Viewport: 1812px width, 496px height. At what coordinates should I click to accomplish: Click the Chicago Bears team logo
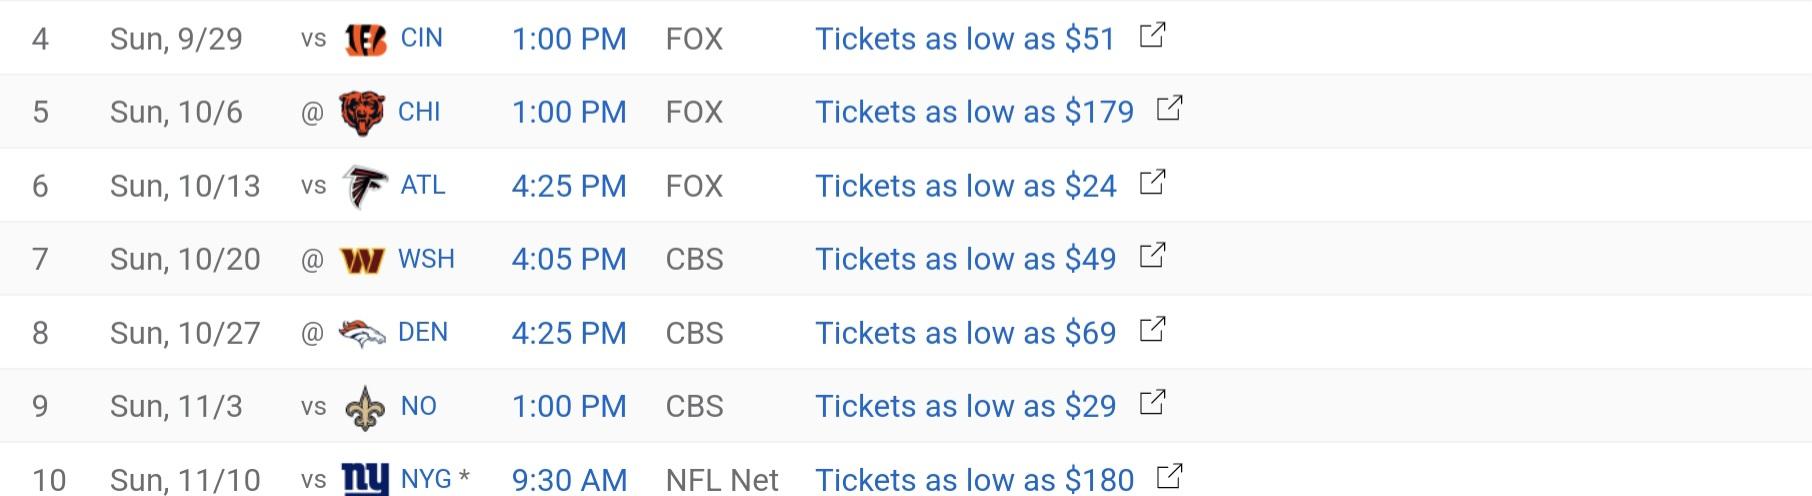pyautogui.click(x=362, y=112)
